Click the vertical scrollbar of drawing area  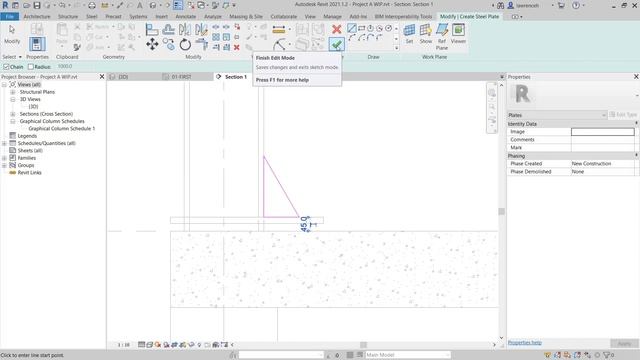click(x=502, y=211)
